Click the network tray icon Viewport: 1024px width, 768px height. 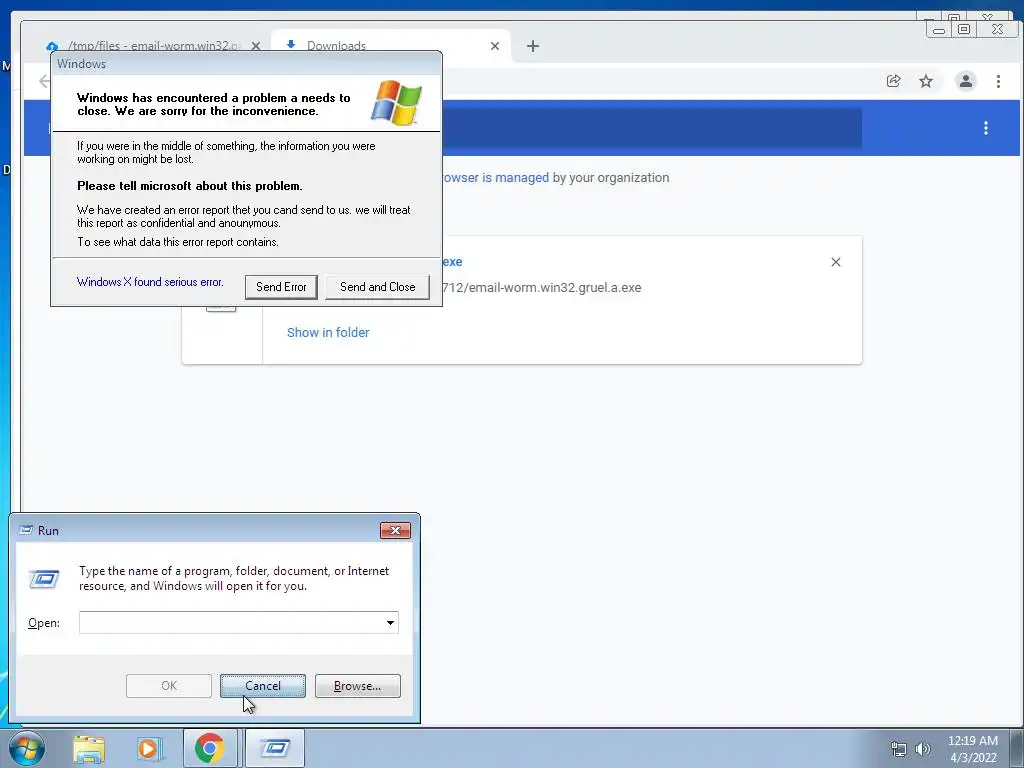click(x=899, y=749)
